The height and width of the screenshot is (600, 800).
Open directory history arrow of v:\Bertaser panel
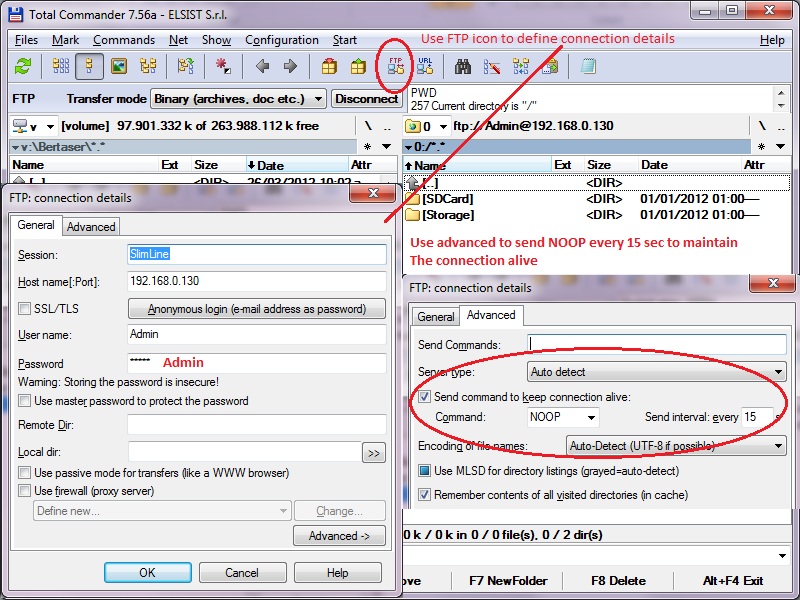(387, 147)
